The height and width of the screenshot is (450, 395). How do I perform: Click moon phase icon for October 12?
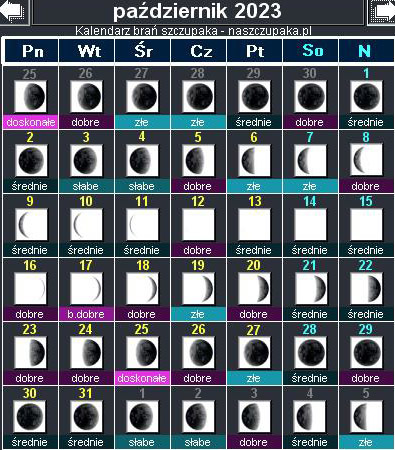click(198, 224)
